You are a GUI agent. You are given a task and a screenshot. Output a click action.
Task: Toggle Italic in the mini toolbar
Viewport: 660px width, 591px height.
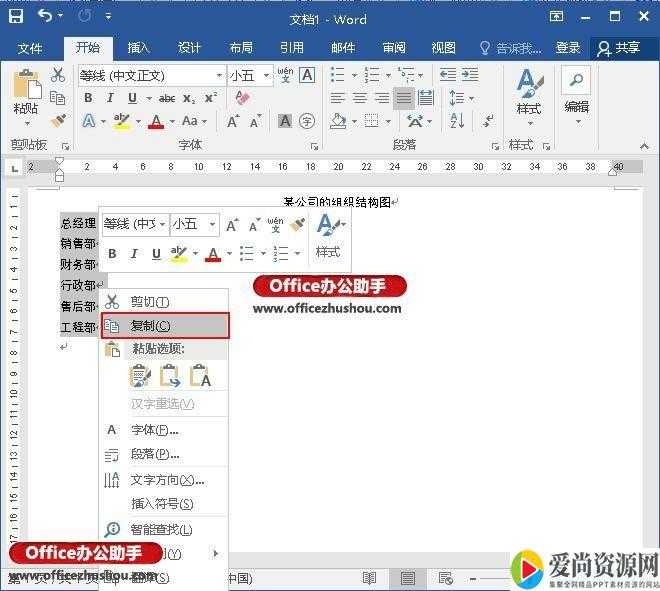point(134,254)
